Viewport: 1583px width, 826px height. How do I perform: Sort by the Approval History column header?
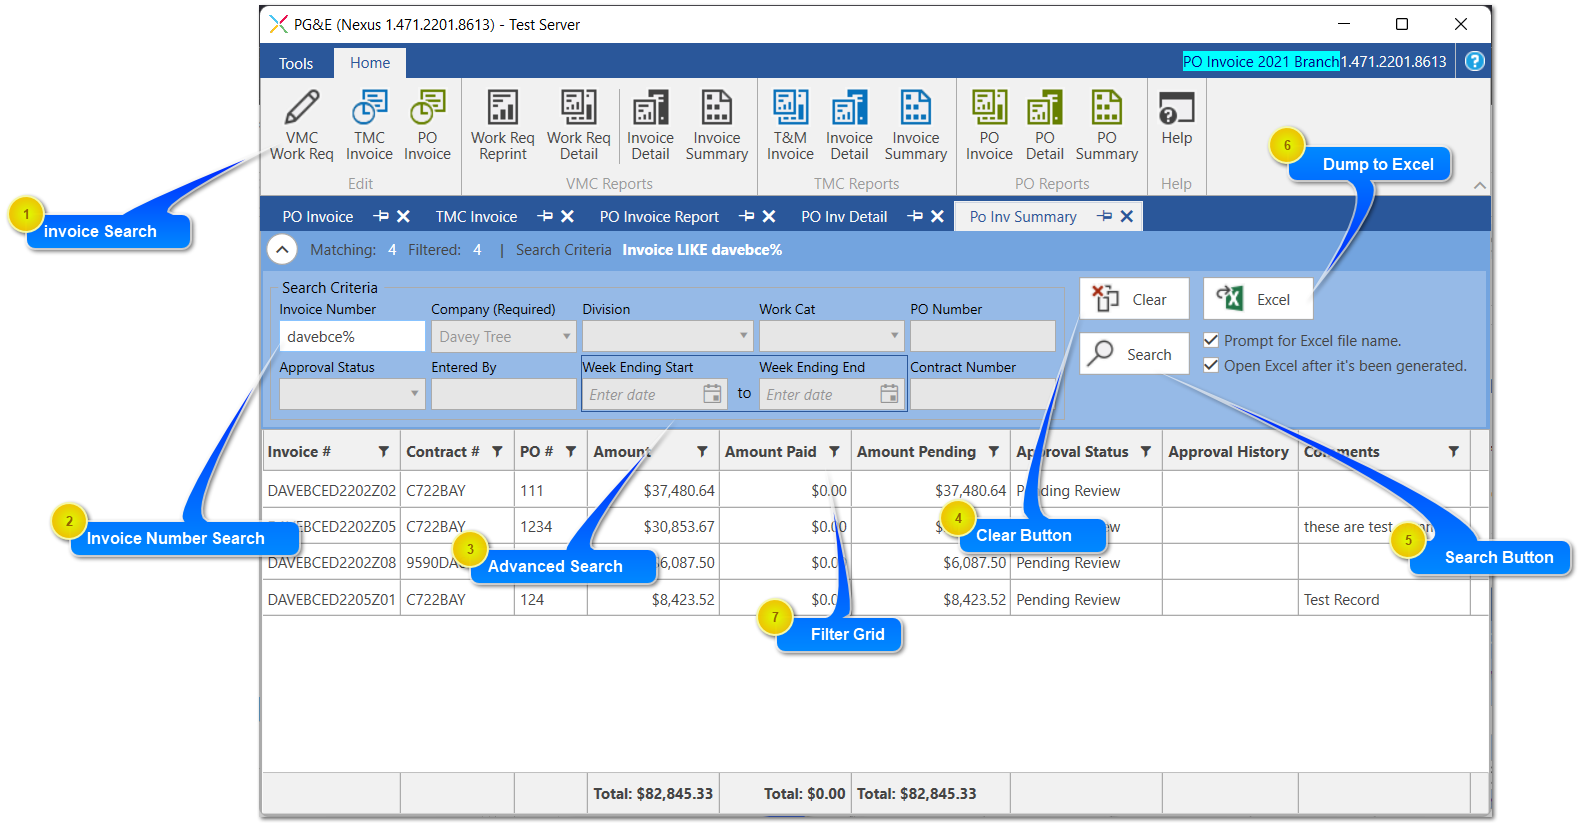pyautogui.click(x=1228, y=452)
